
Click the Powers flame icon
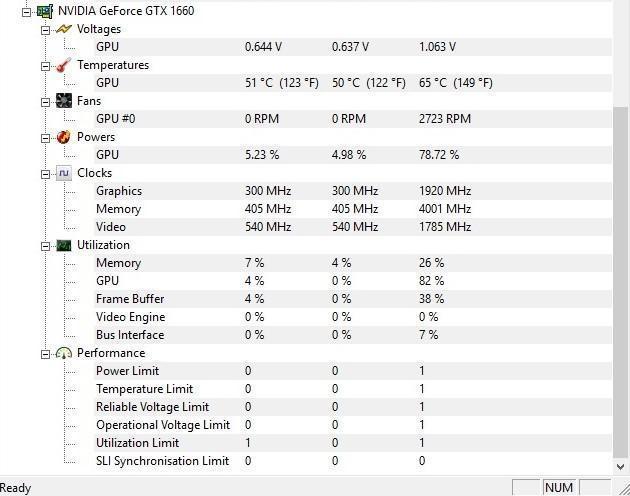pyautogui.click(x=63, y=137)
